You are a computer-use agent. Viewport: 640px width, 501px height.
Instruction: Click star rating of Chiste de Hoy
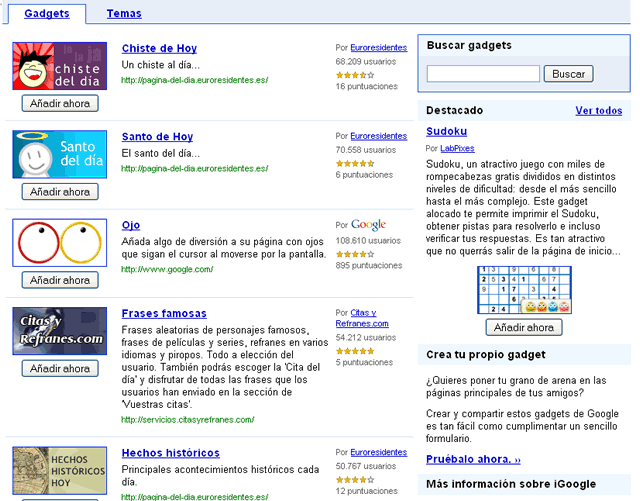pyautogui.click(x=355, y=75)
